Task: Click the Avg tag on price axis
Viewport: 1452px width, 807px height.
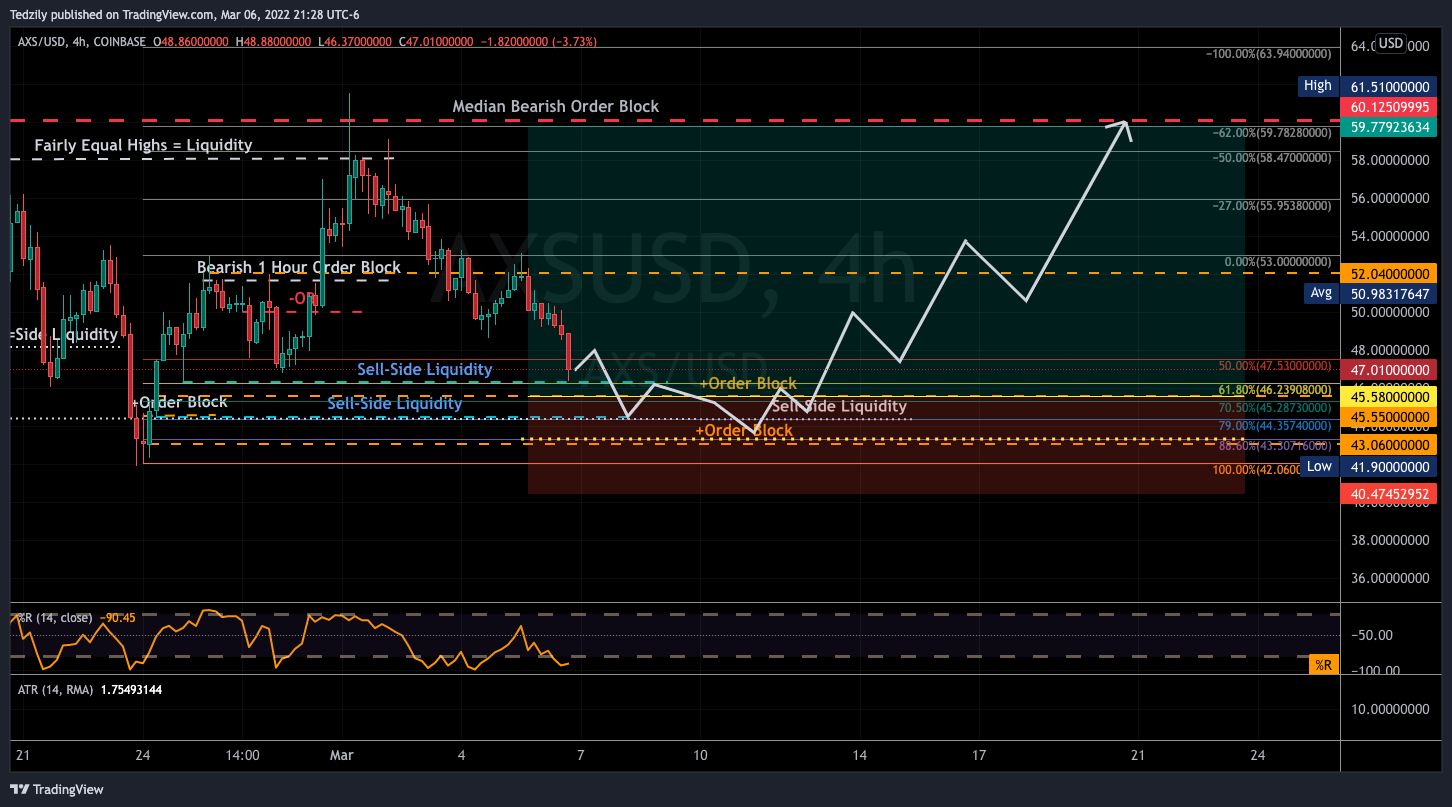Action: coord(1320,293)
